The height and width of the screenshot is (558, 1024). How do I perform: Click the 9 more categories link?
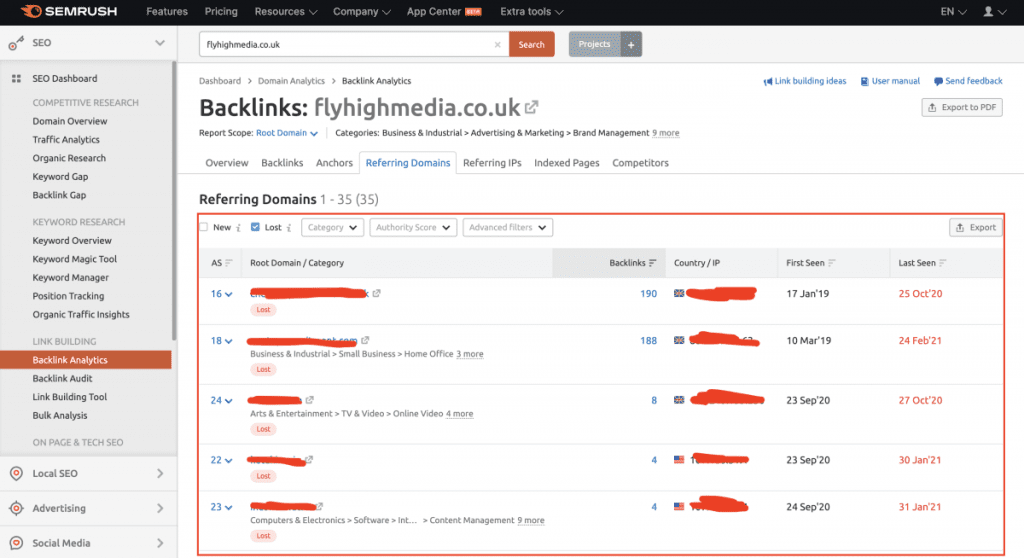click(665, 133)
